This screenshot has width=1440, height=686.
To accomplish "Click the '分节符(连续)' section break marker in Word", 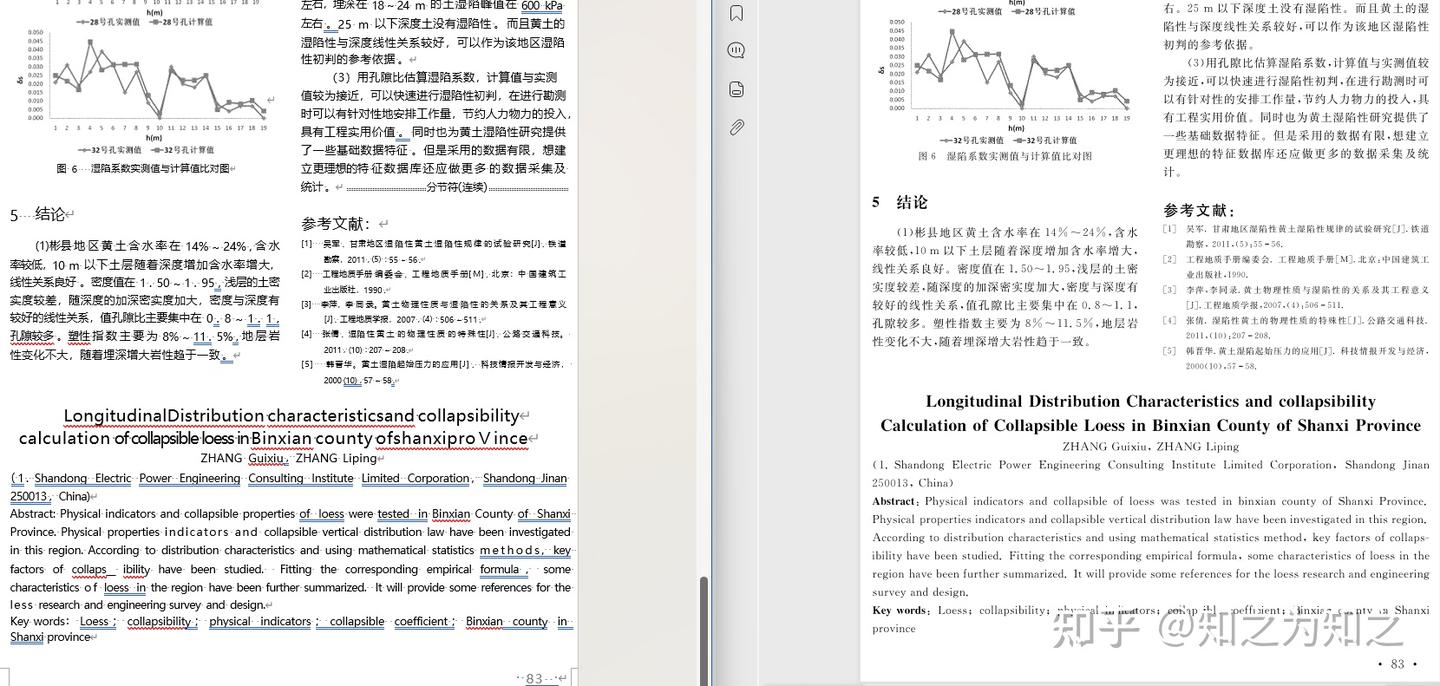I will [457, 187].
